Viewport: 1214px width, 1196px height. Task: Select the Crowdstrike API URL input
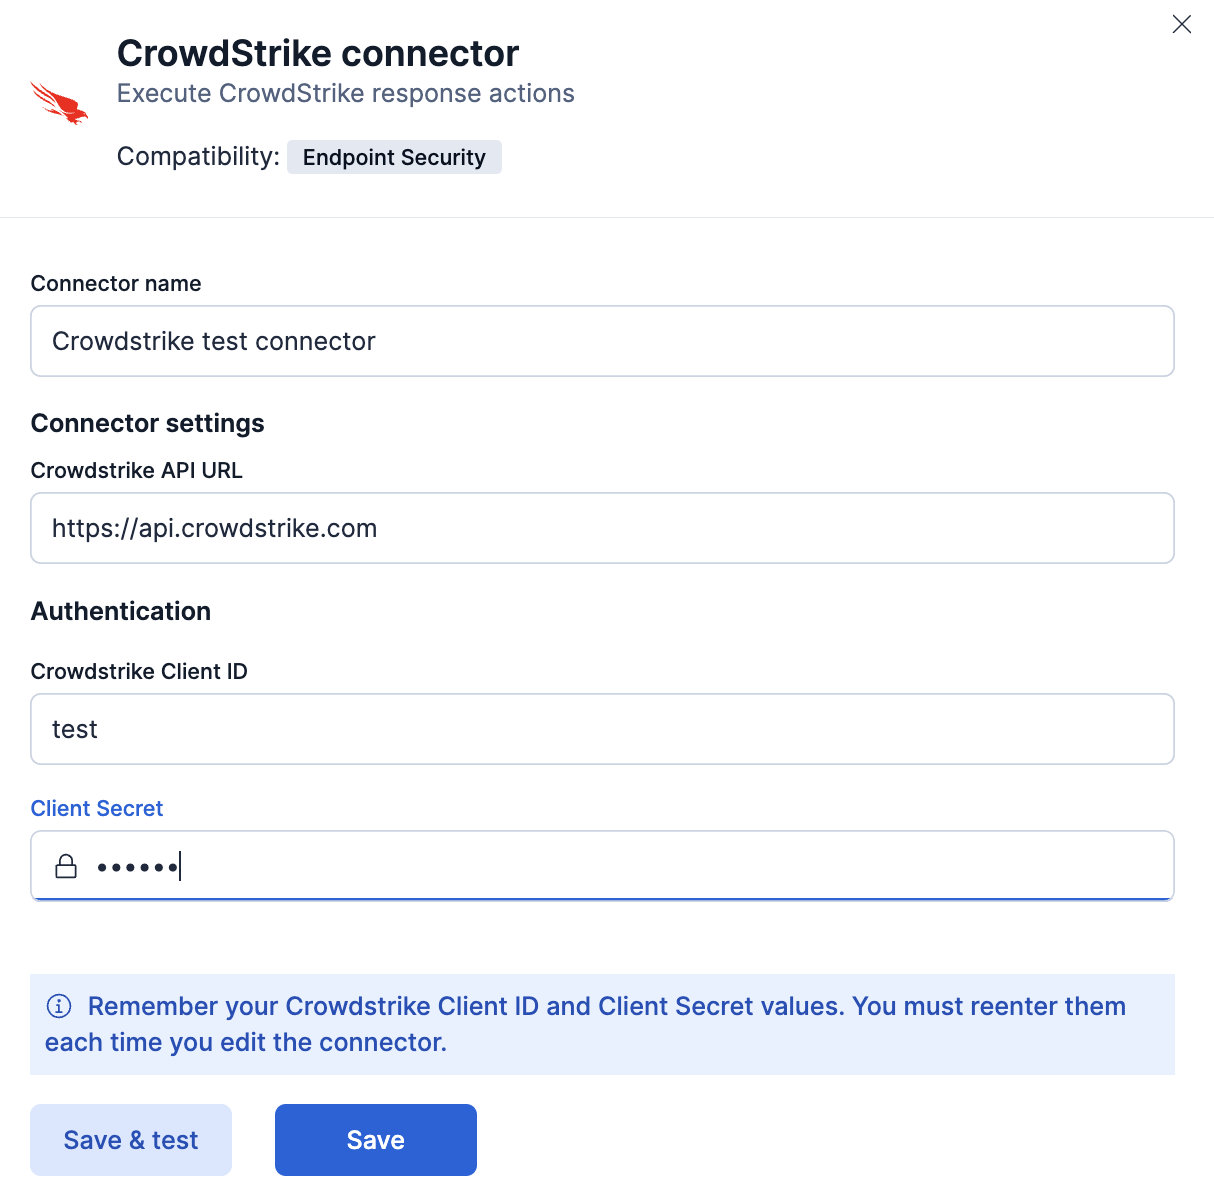click(602, 528)
